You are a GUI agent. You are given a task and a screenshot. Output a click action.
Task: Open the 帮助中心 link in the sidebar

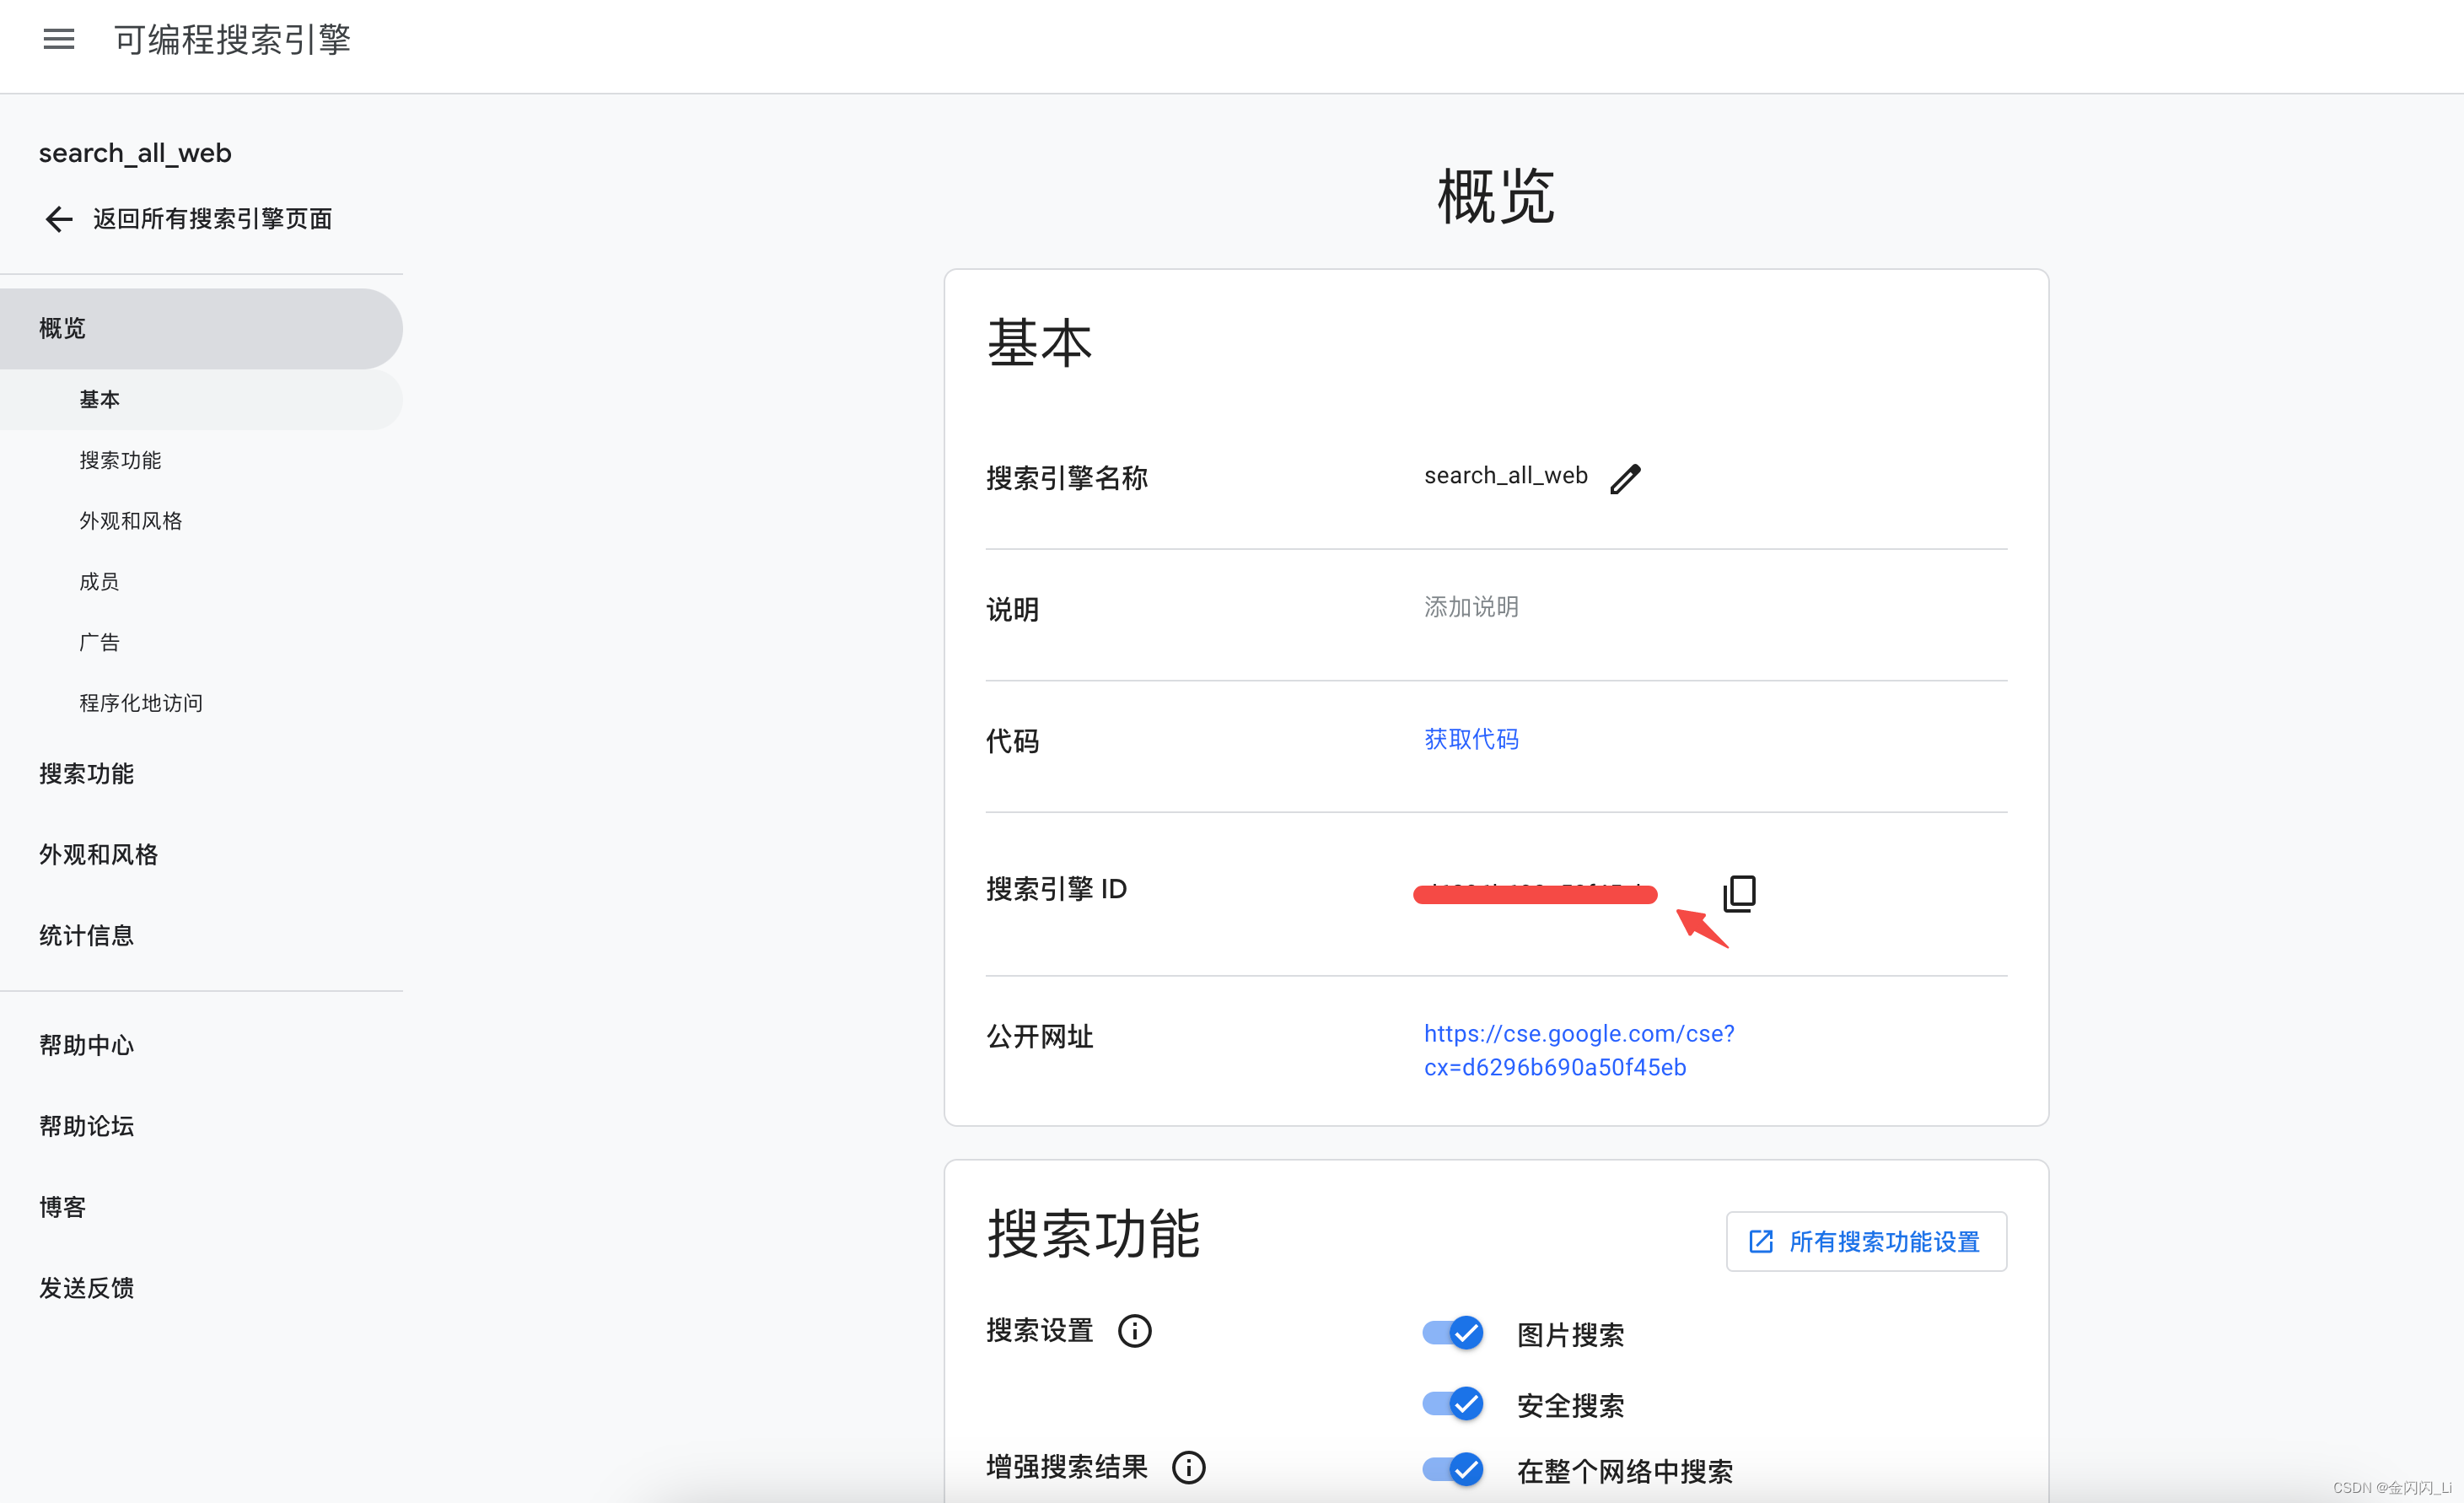click(x=86, y=1045)
